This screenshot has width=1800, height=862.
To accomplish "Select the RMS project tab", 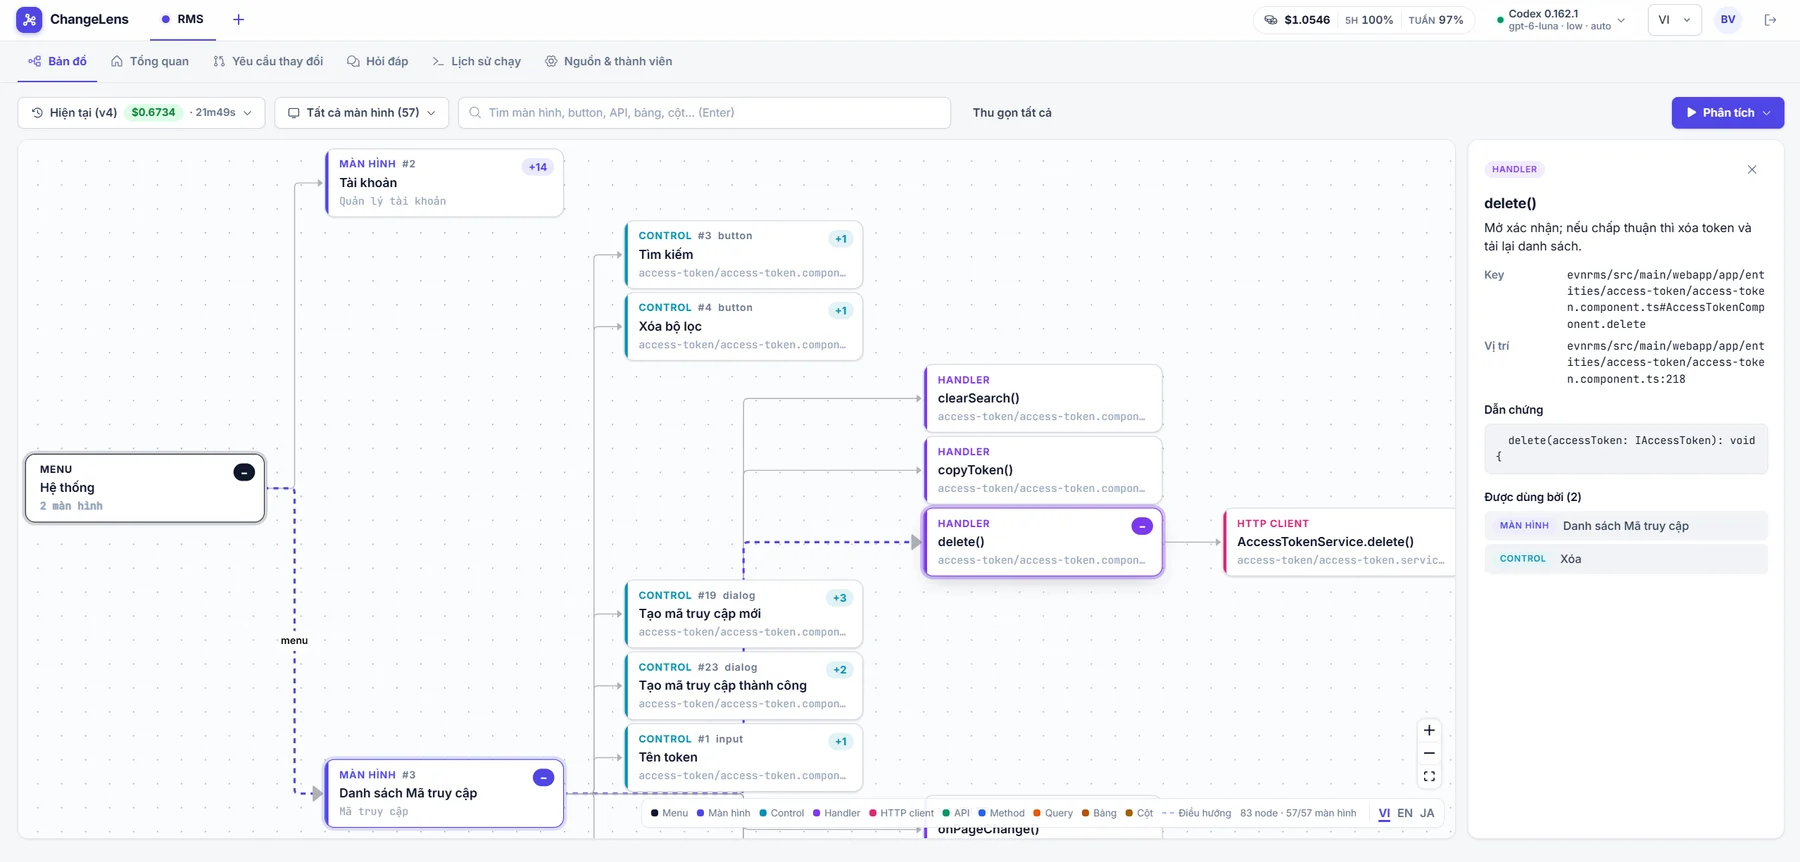I will point(183,19).
